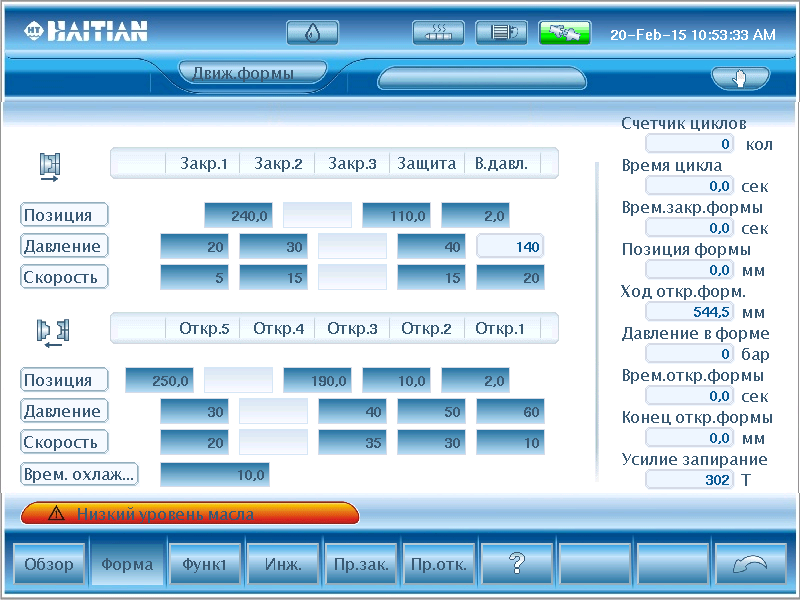Select the Пр.зак. button
Viewport: 800px width, 600px height.
361,564
